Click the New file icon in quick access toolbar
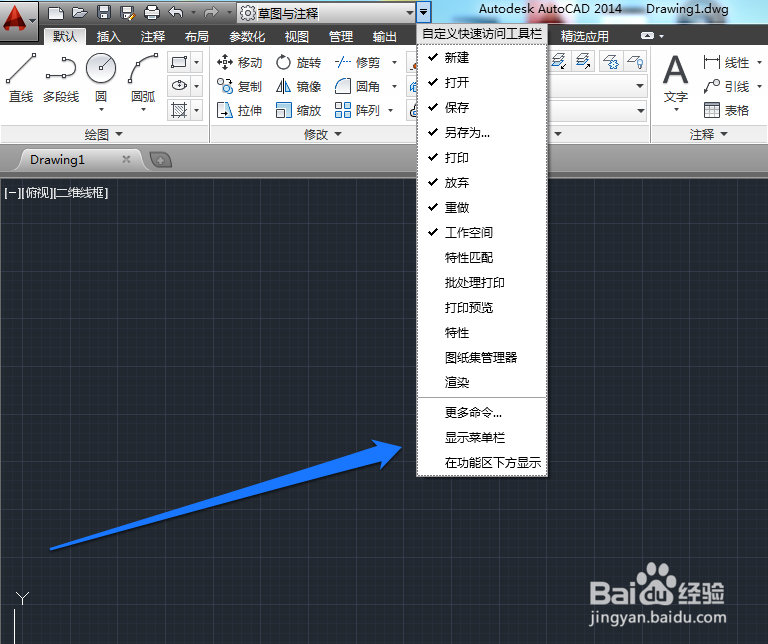The width and height of the screenshot is (768, 644). click(56, 13)
